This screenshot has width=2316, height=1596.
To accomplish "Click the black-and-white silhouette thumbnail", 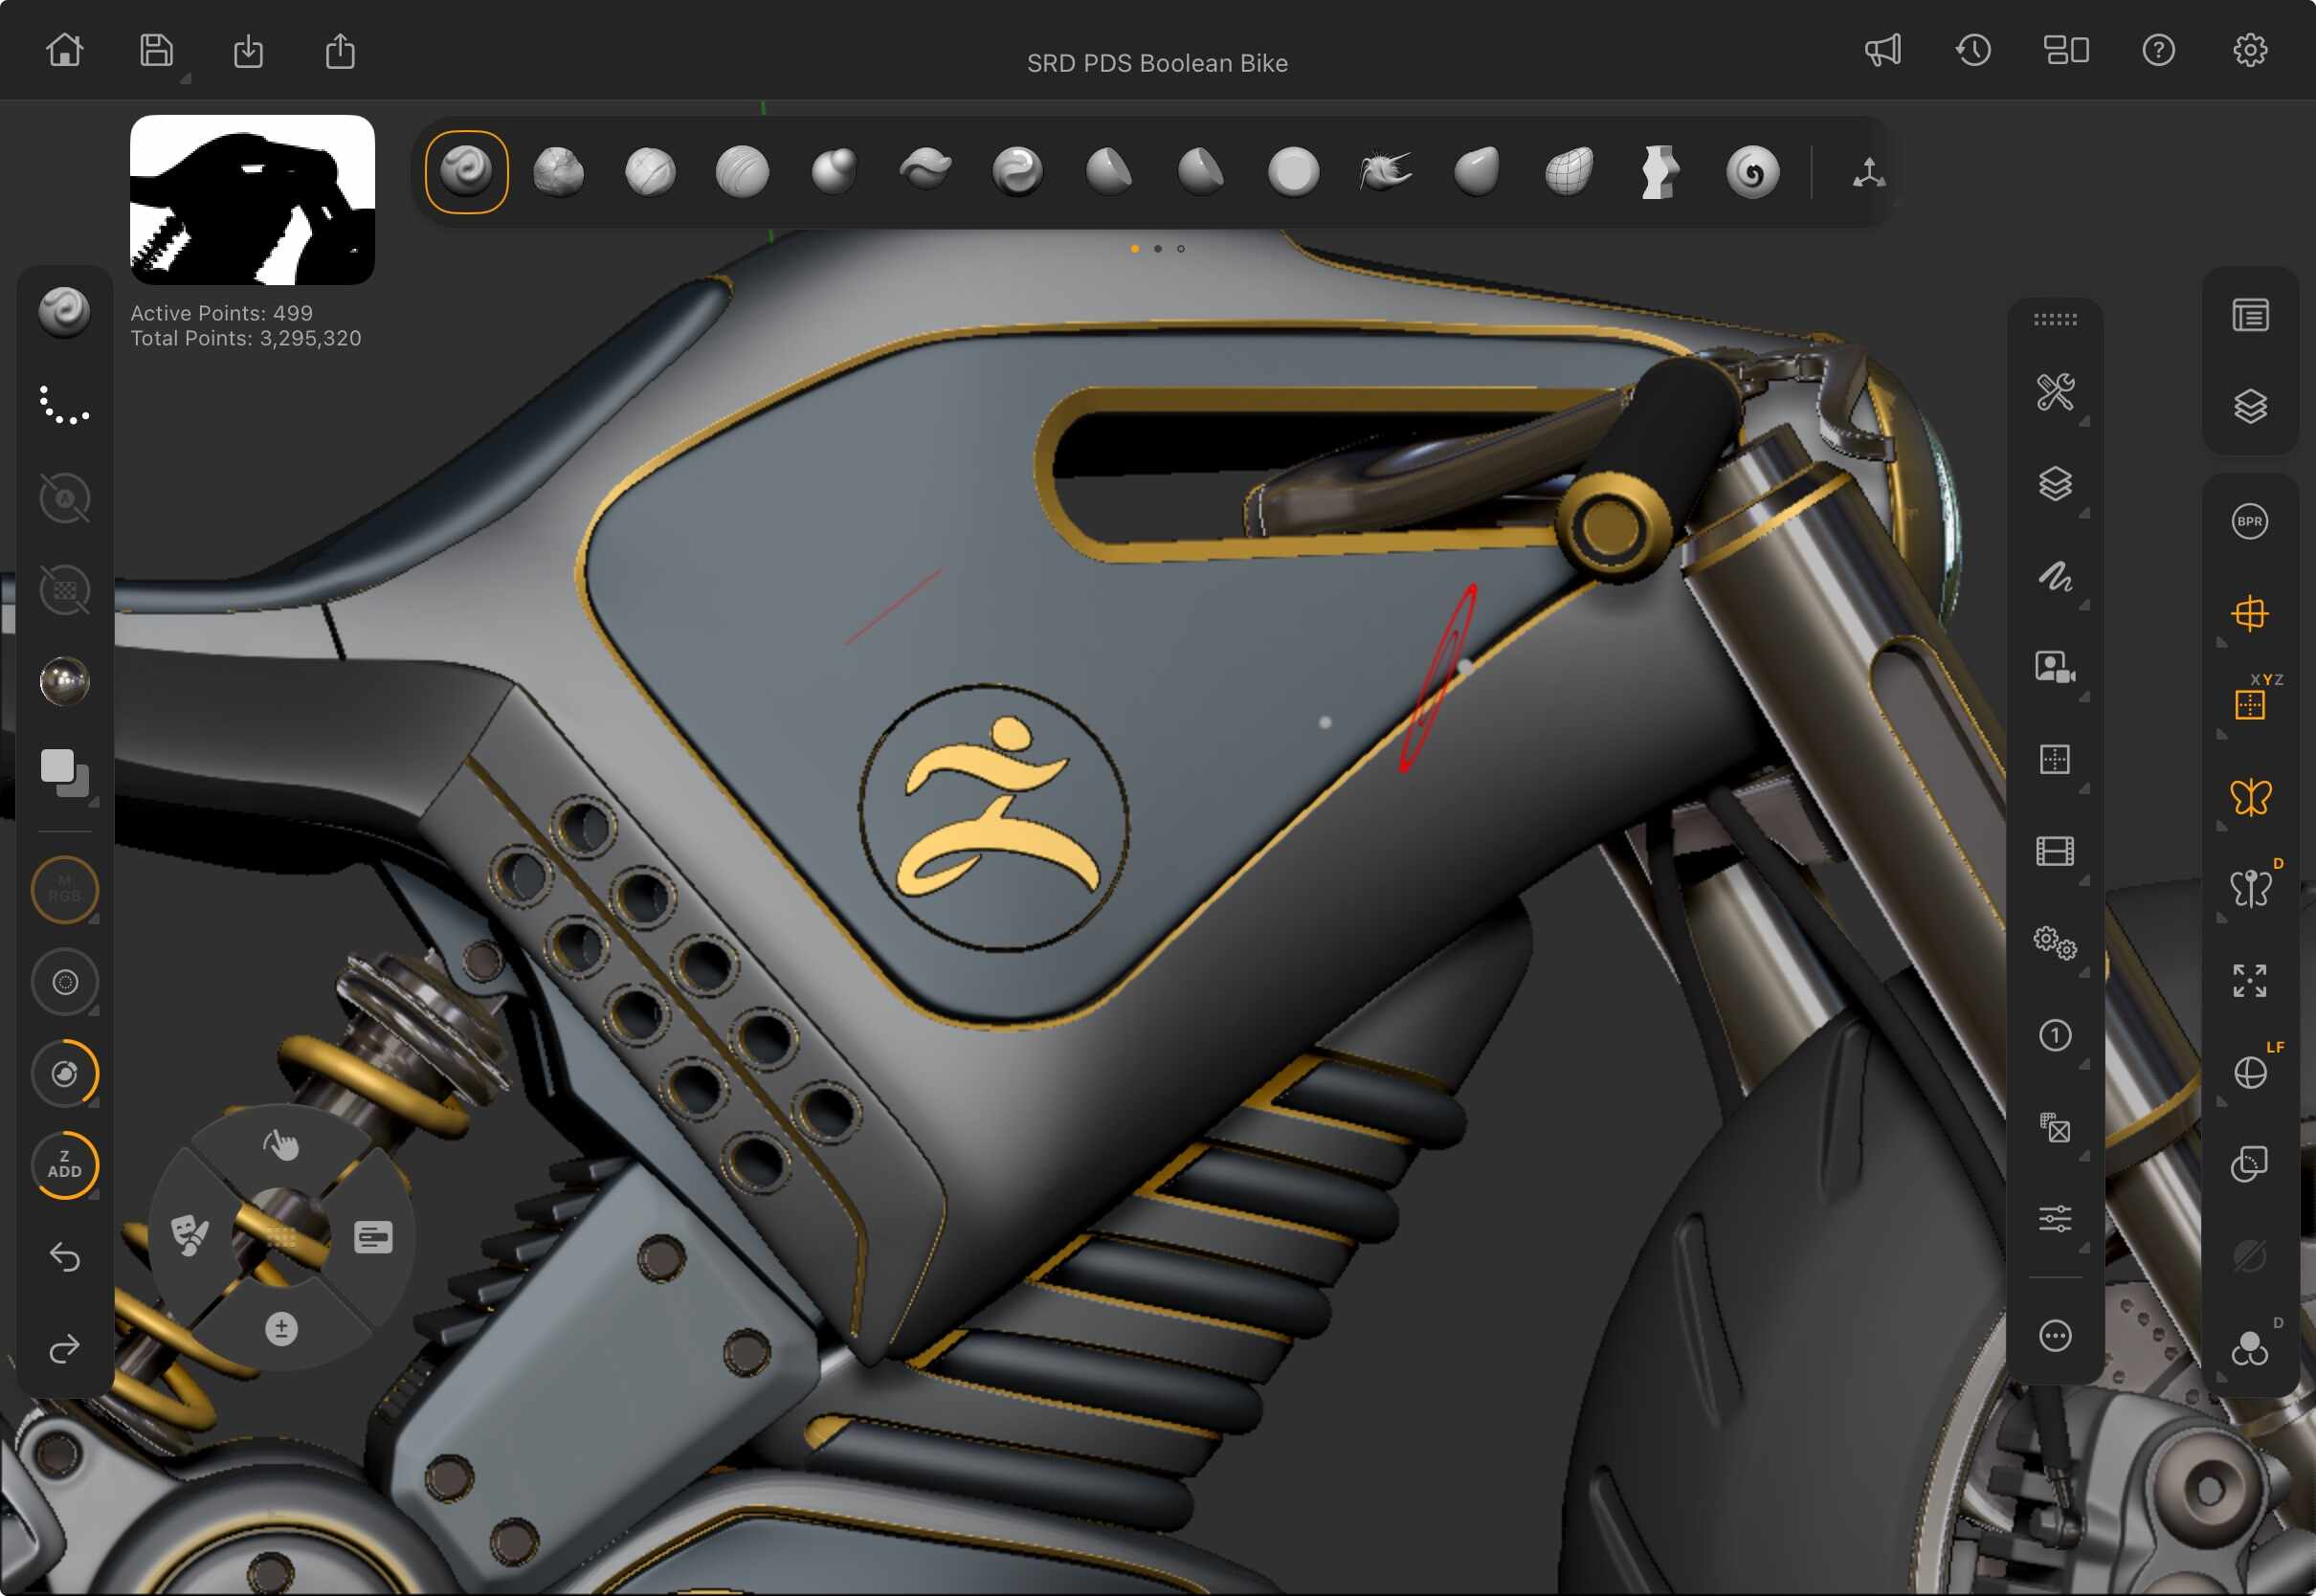I will (252, 199).
